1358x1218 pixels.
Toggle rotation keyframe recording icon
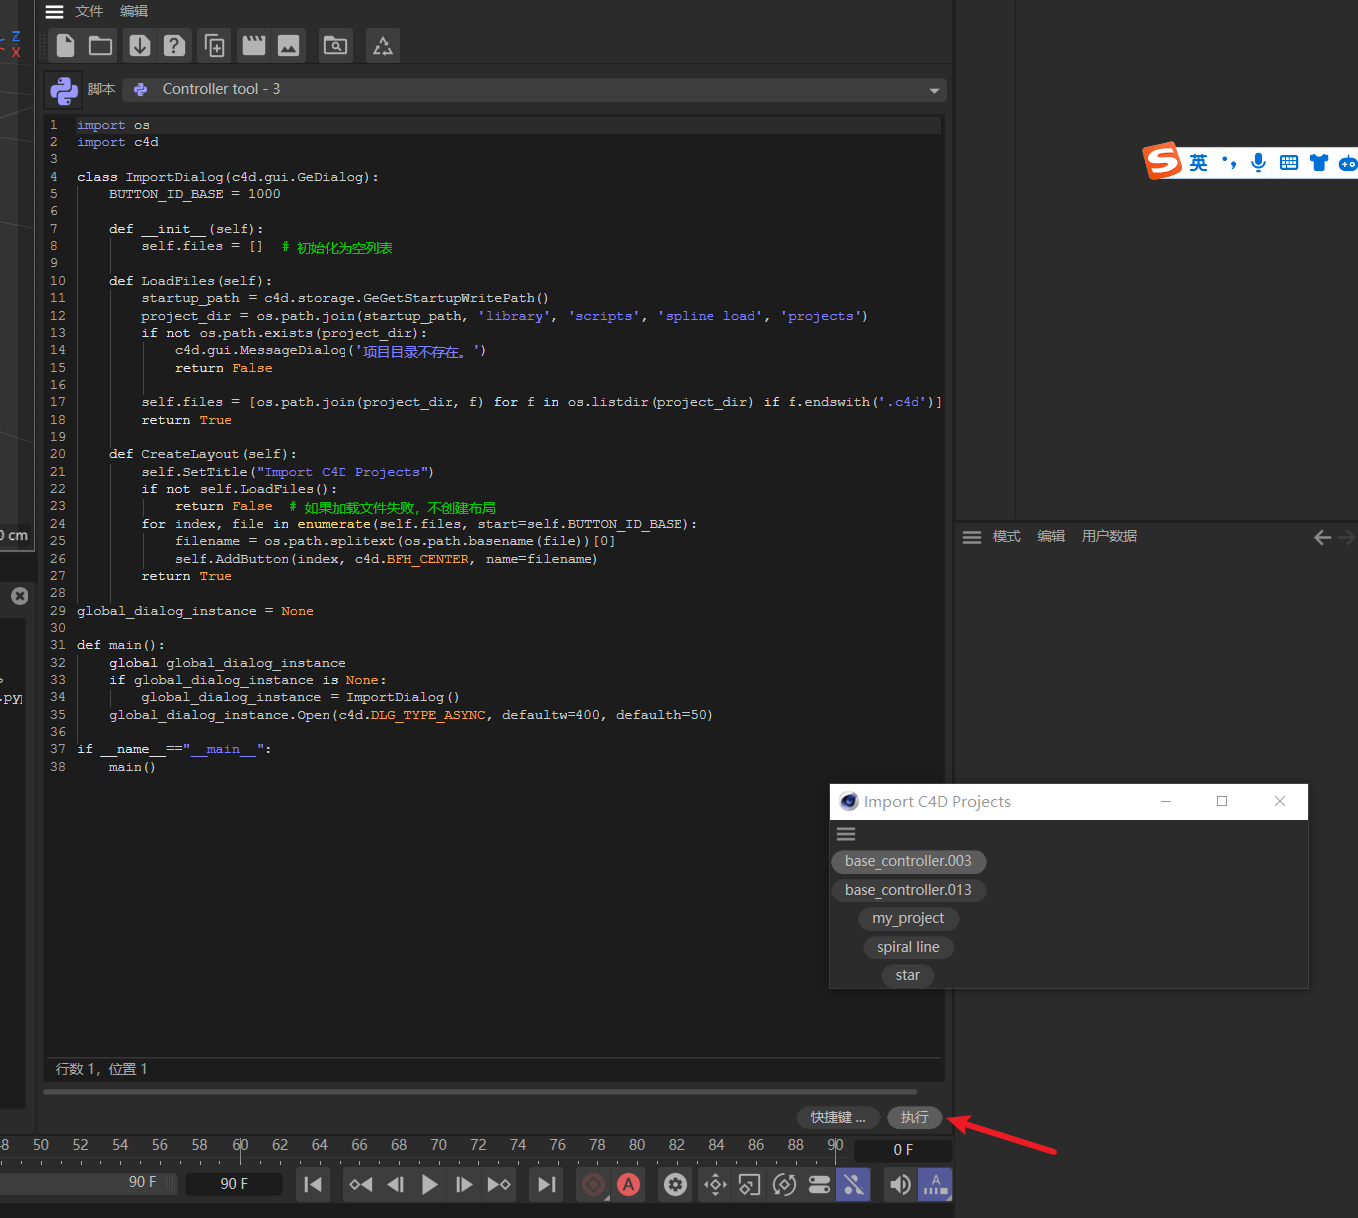pos(784,1185)
